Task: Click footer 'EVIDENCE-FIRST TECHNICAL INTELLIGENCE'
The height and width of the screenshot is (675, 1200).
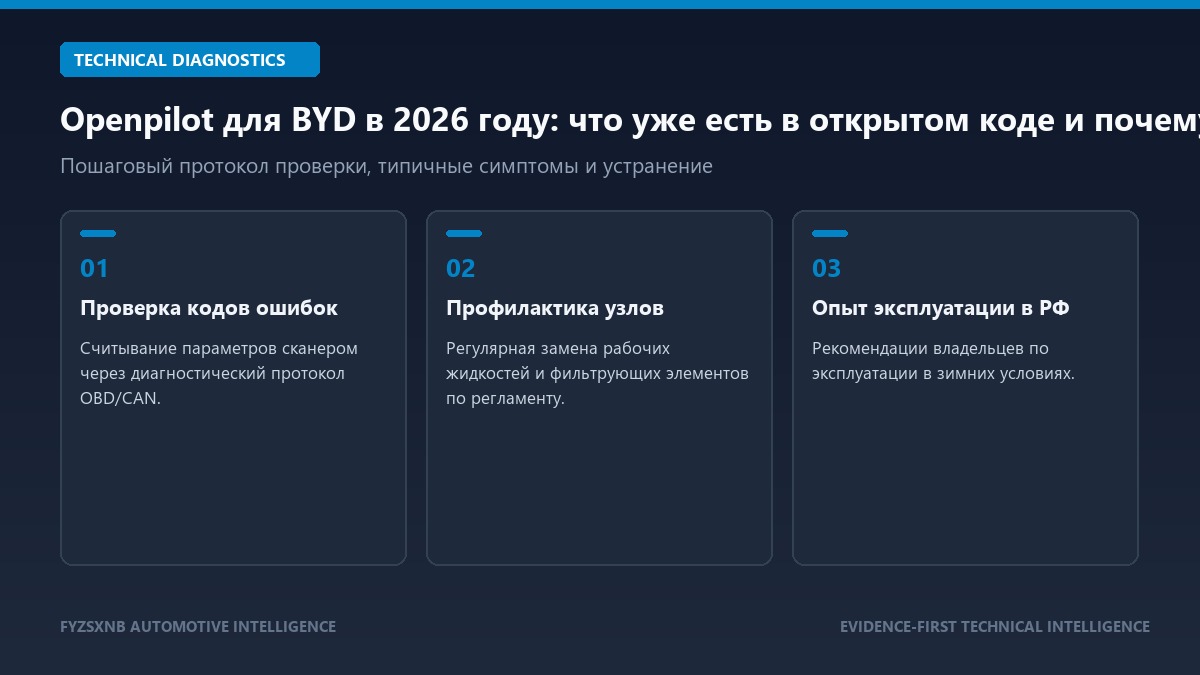Action: point(995,627)
